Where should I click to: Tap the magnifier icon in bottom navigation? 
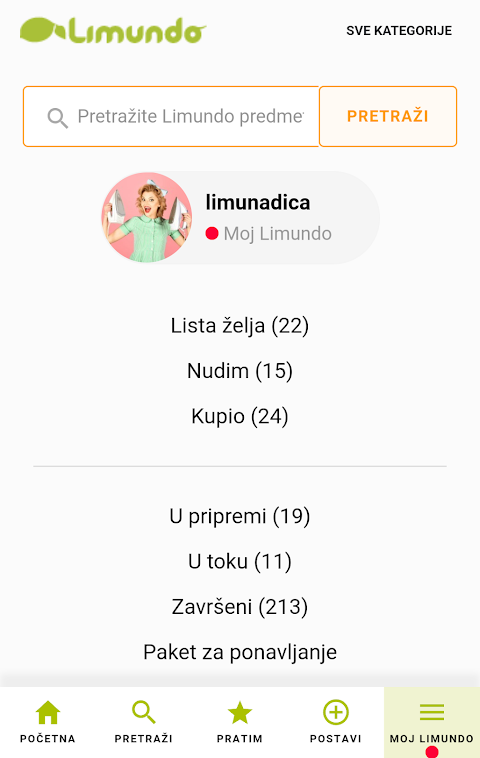pos(144,712)
